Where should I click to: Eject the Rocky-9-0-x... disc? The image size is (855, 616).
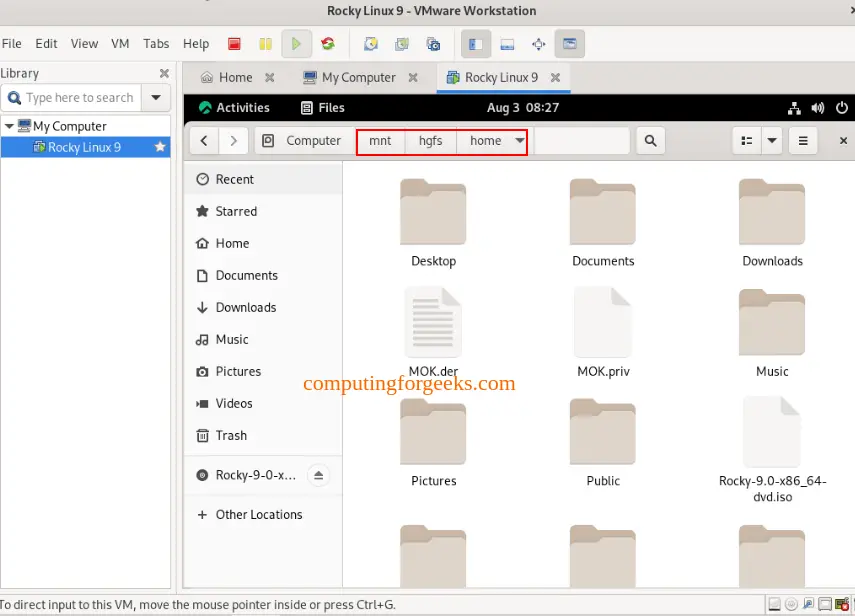pyautogui.click(x=318, y=475)
